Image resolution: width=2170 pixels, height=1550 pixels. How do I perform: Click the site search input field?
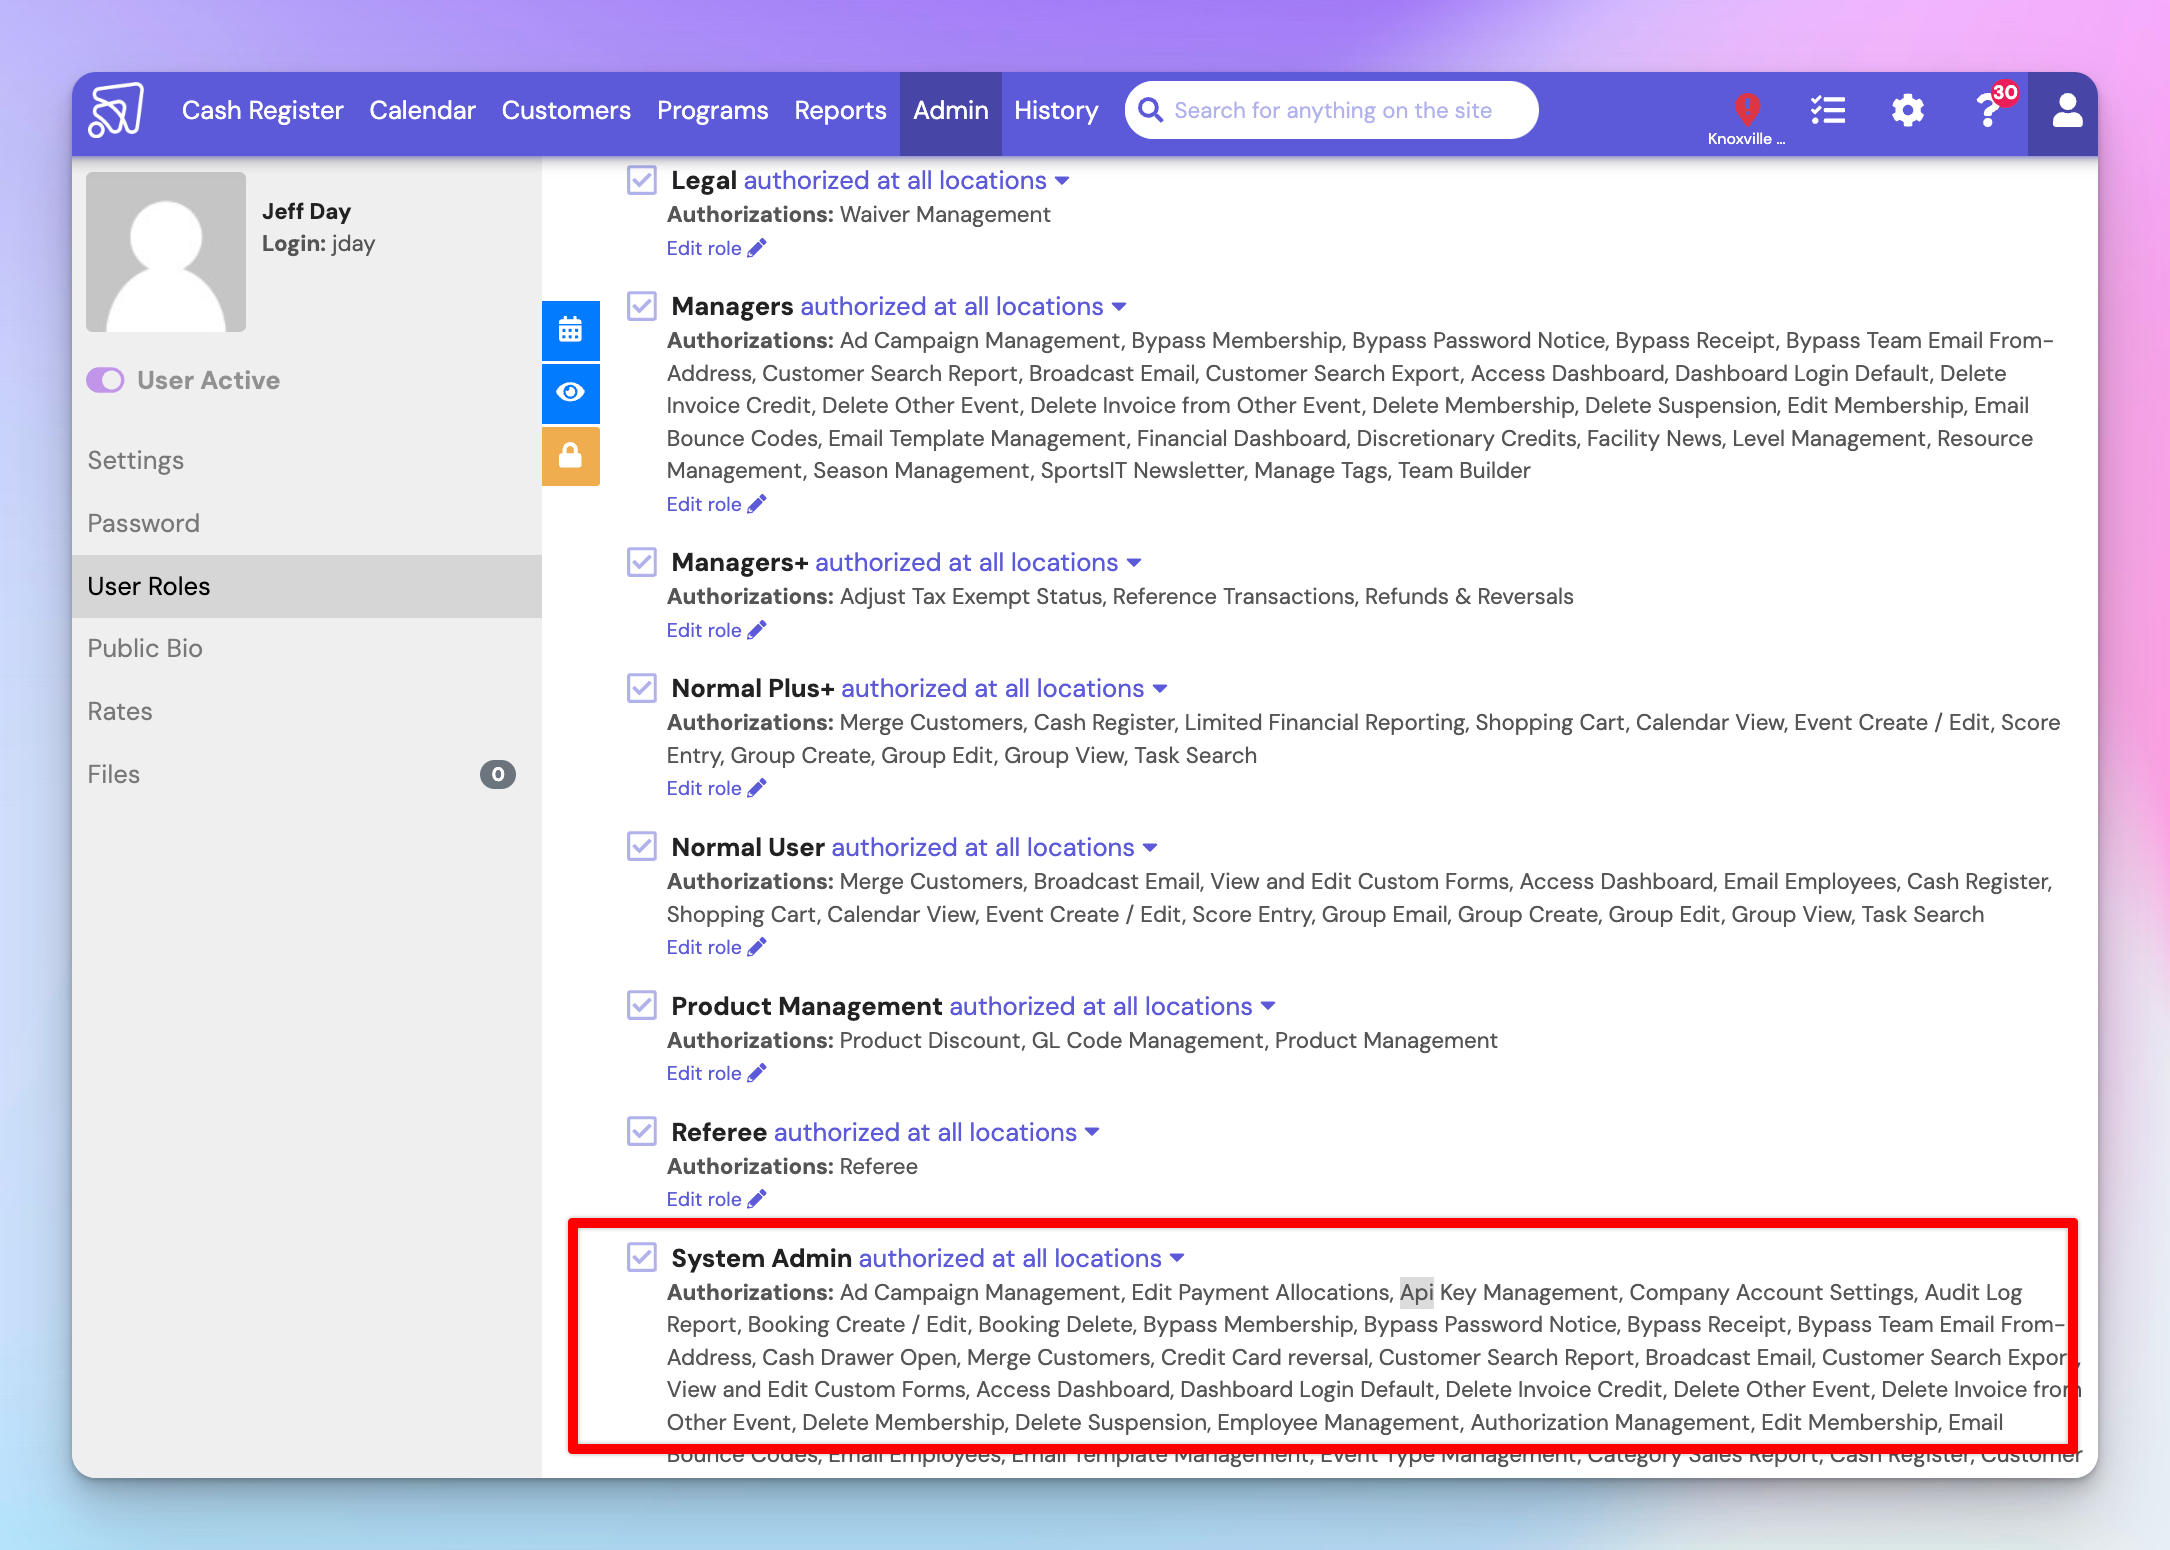(1332, 110)
